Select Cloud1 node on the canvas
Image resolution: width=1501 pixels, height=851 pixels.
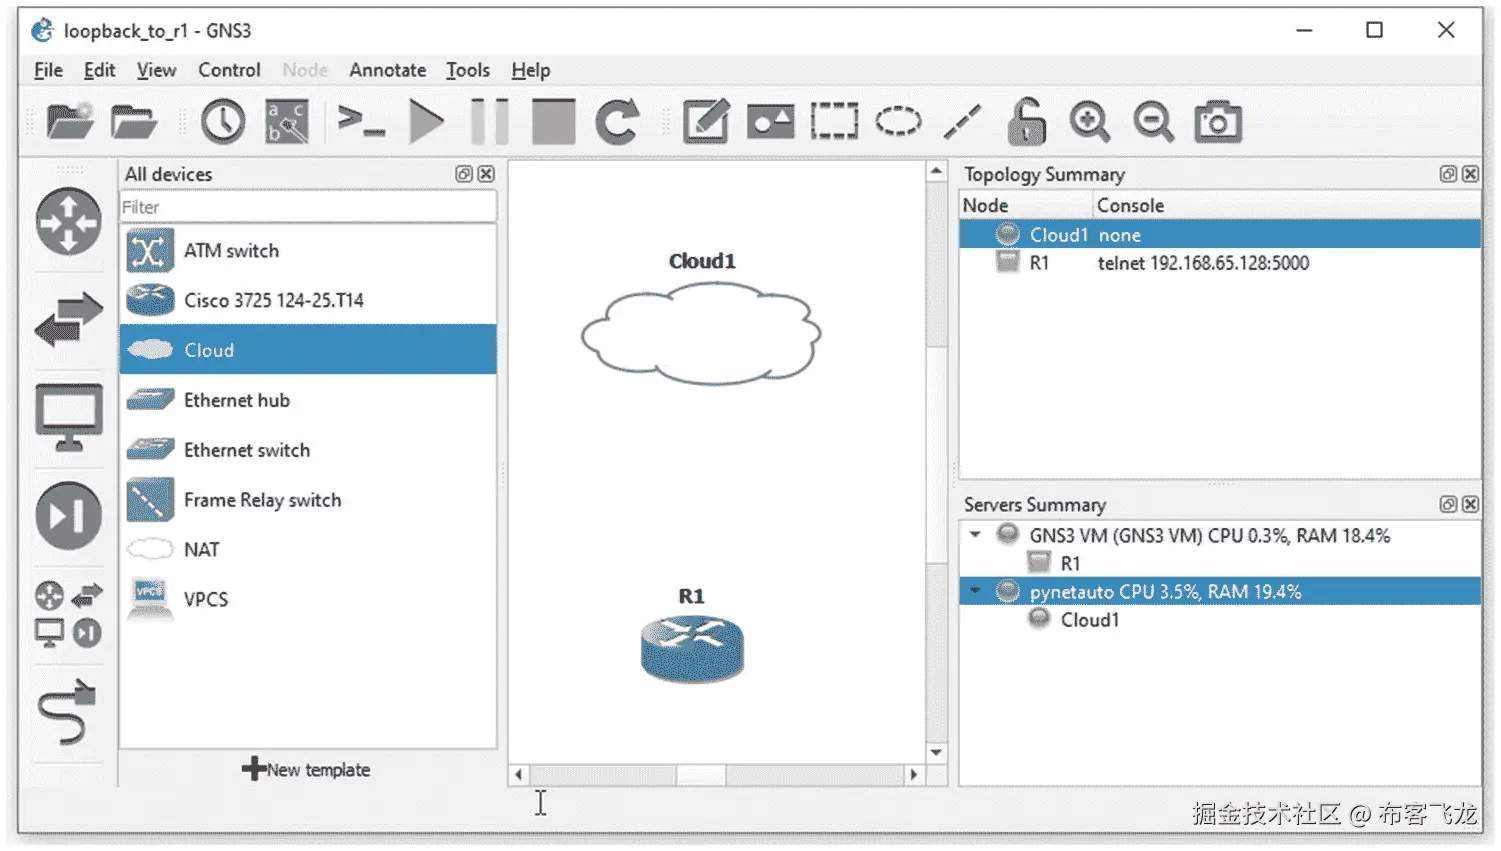click(x=701, y=333)
